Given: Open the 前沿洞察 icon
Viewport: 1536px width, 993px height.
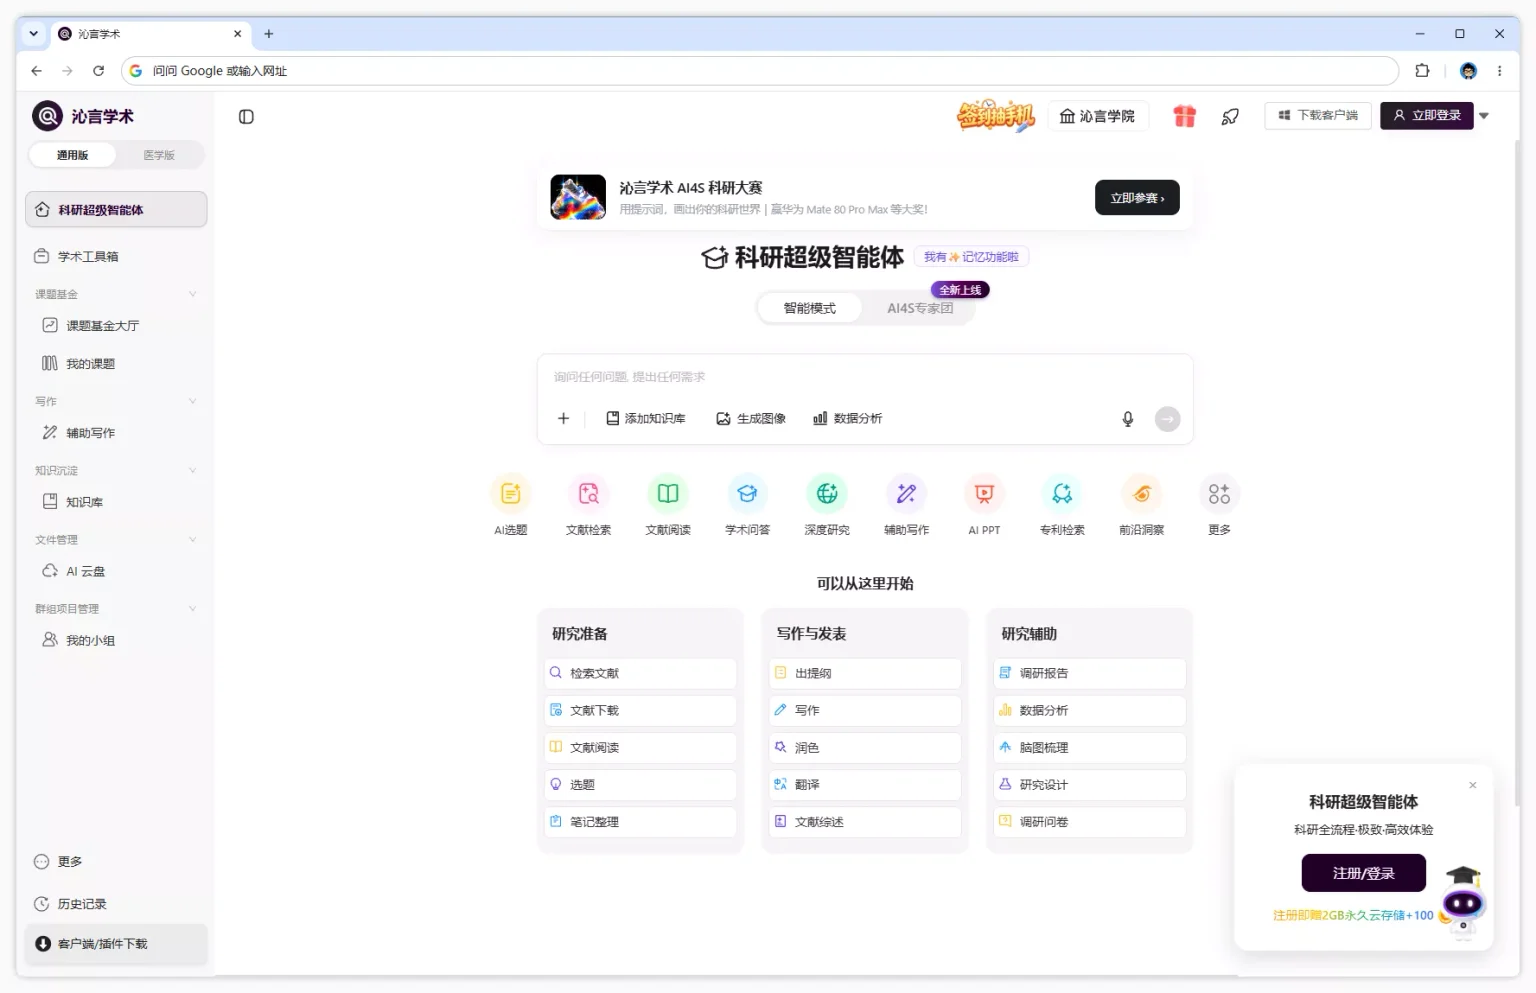Looking at the screenshot, I should [1142, 494].
